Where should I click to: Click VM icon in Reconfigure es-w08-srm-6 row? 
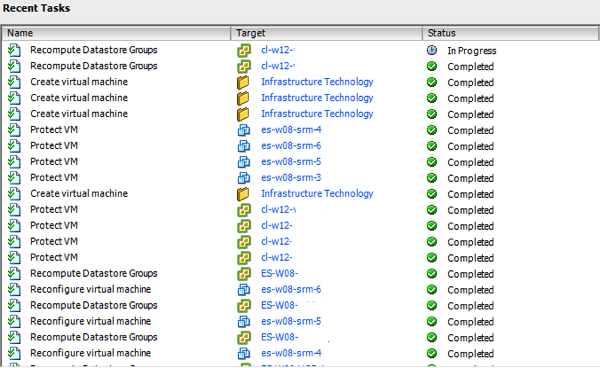[244, 290]
